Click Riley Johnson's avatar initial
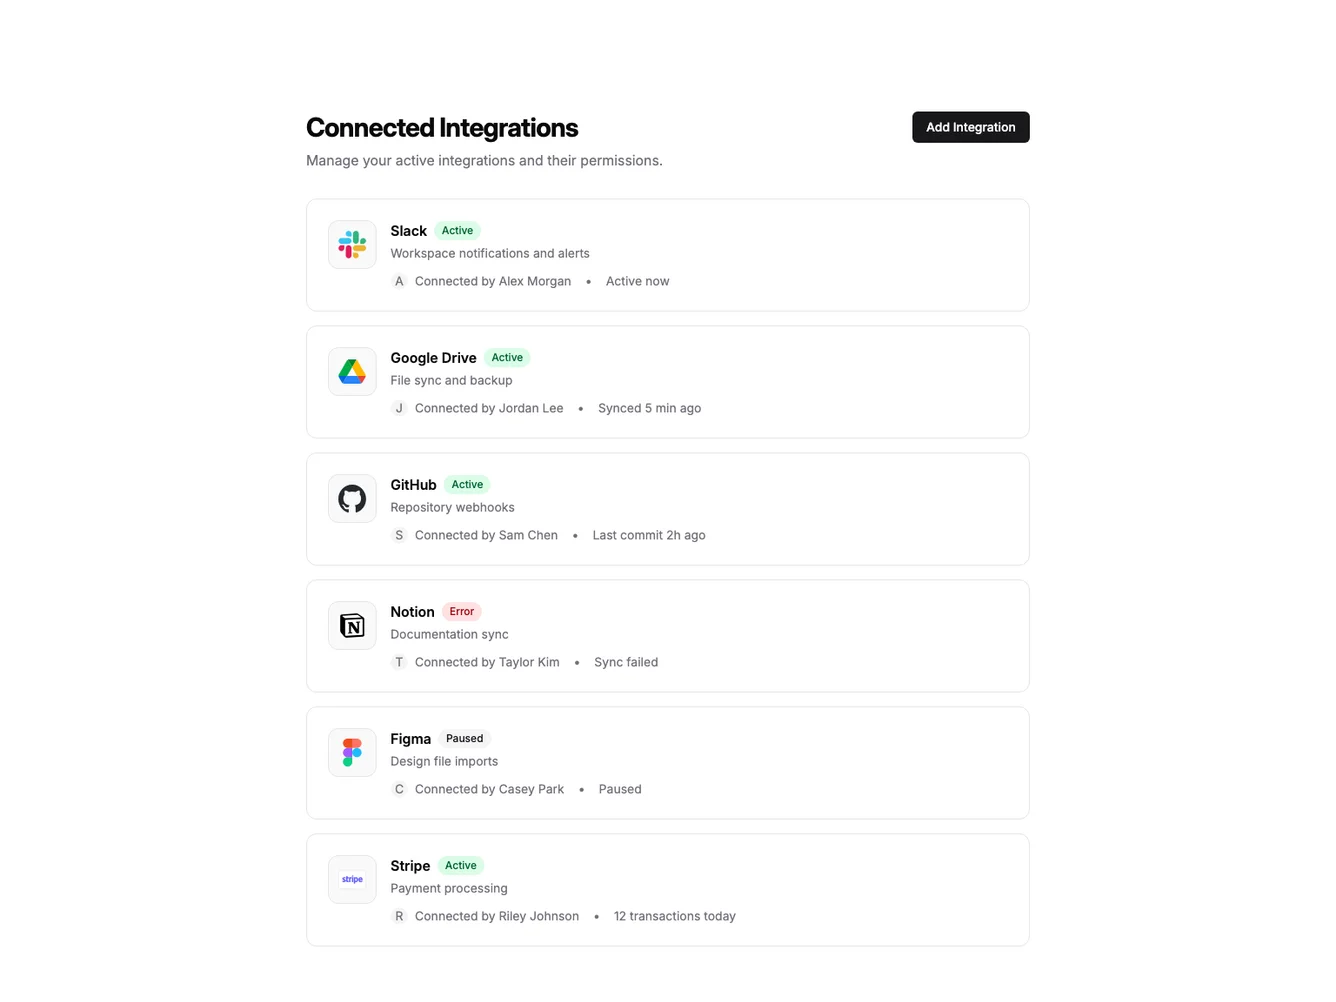 (399, 915)
